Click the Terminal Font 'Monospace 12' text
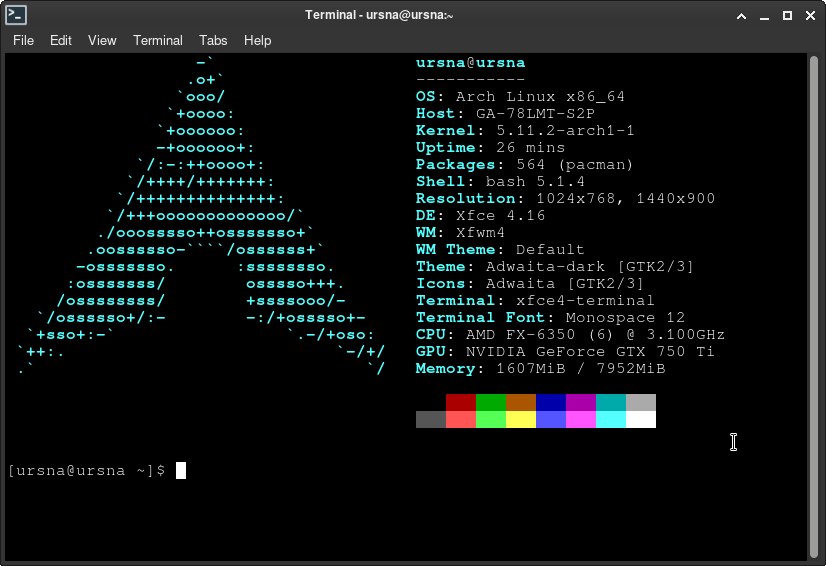The height and width of the screenshot is (566, 826). (625, 317)
